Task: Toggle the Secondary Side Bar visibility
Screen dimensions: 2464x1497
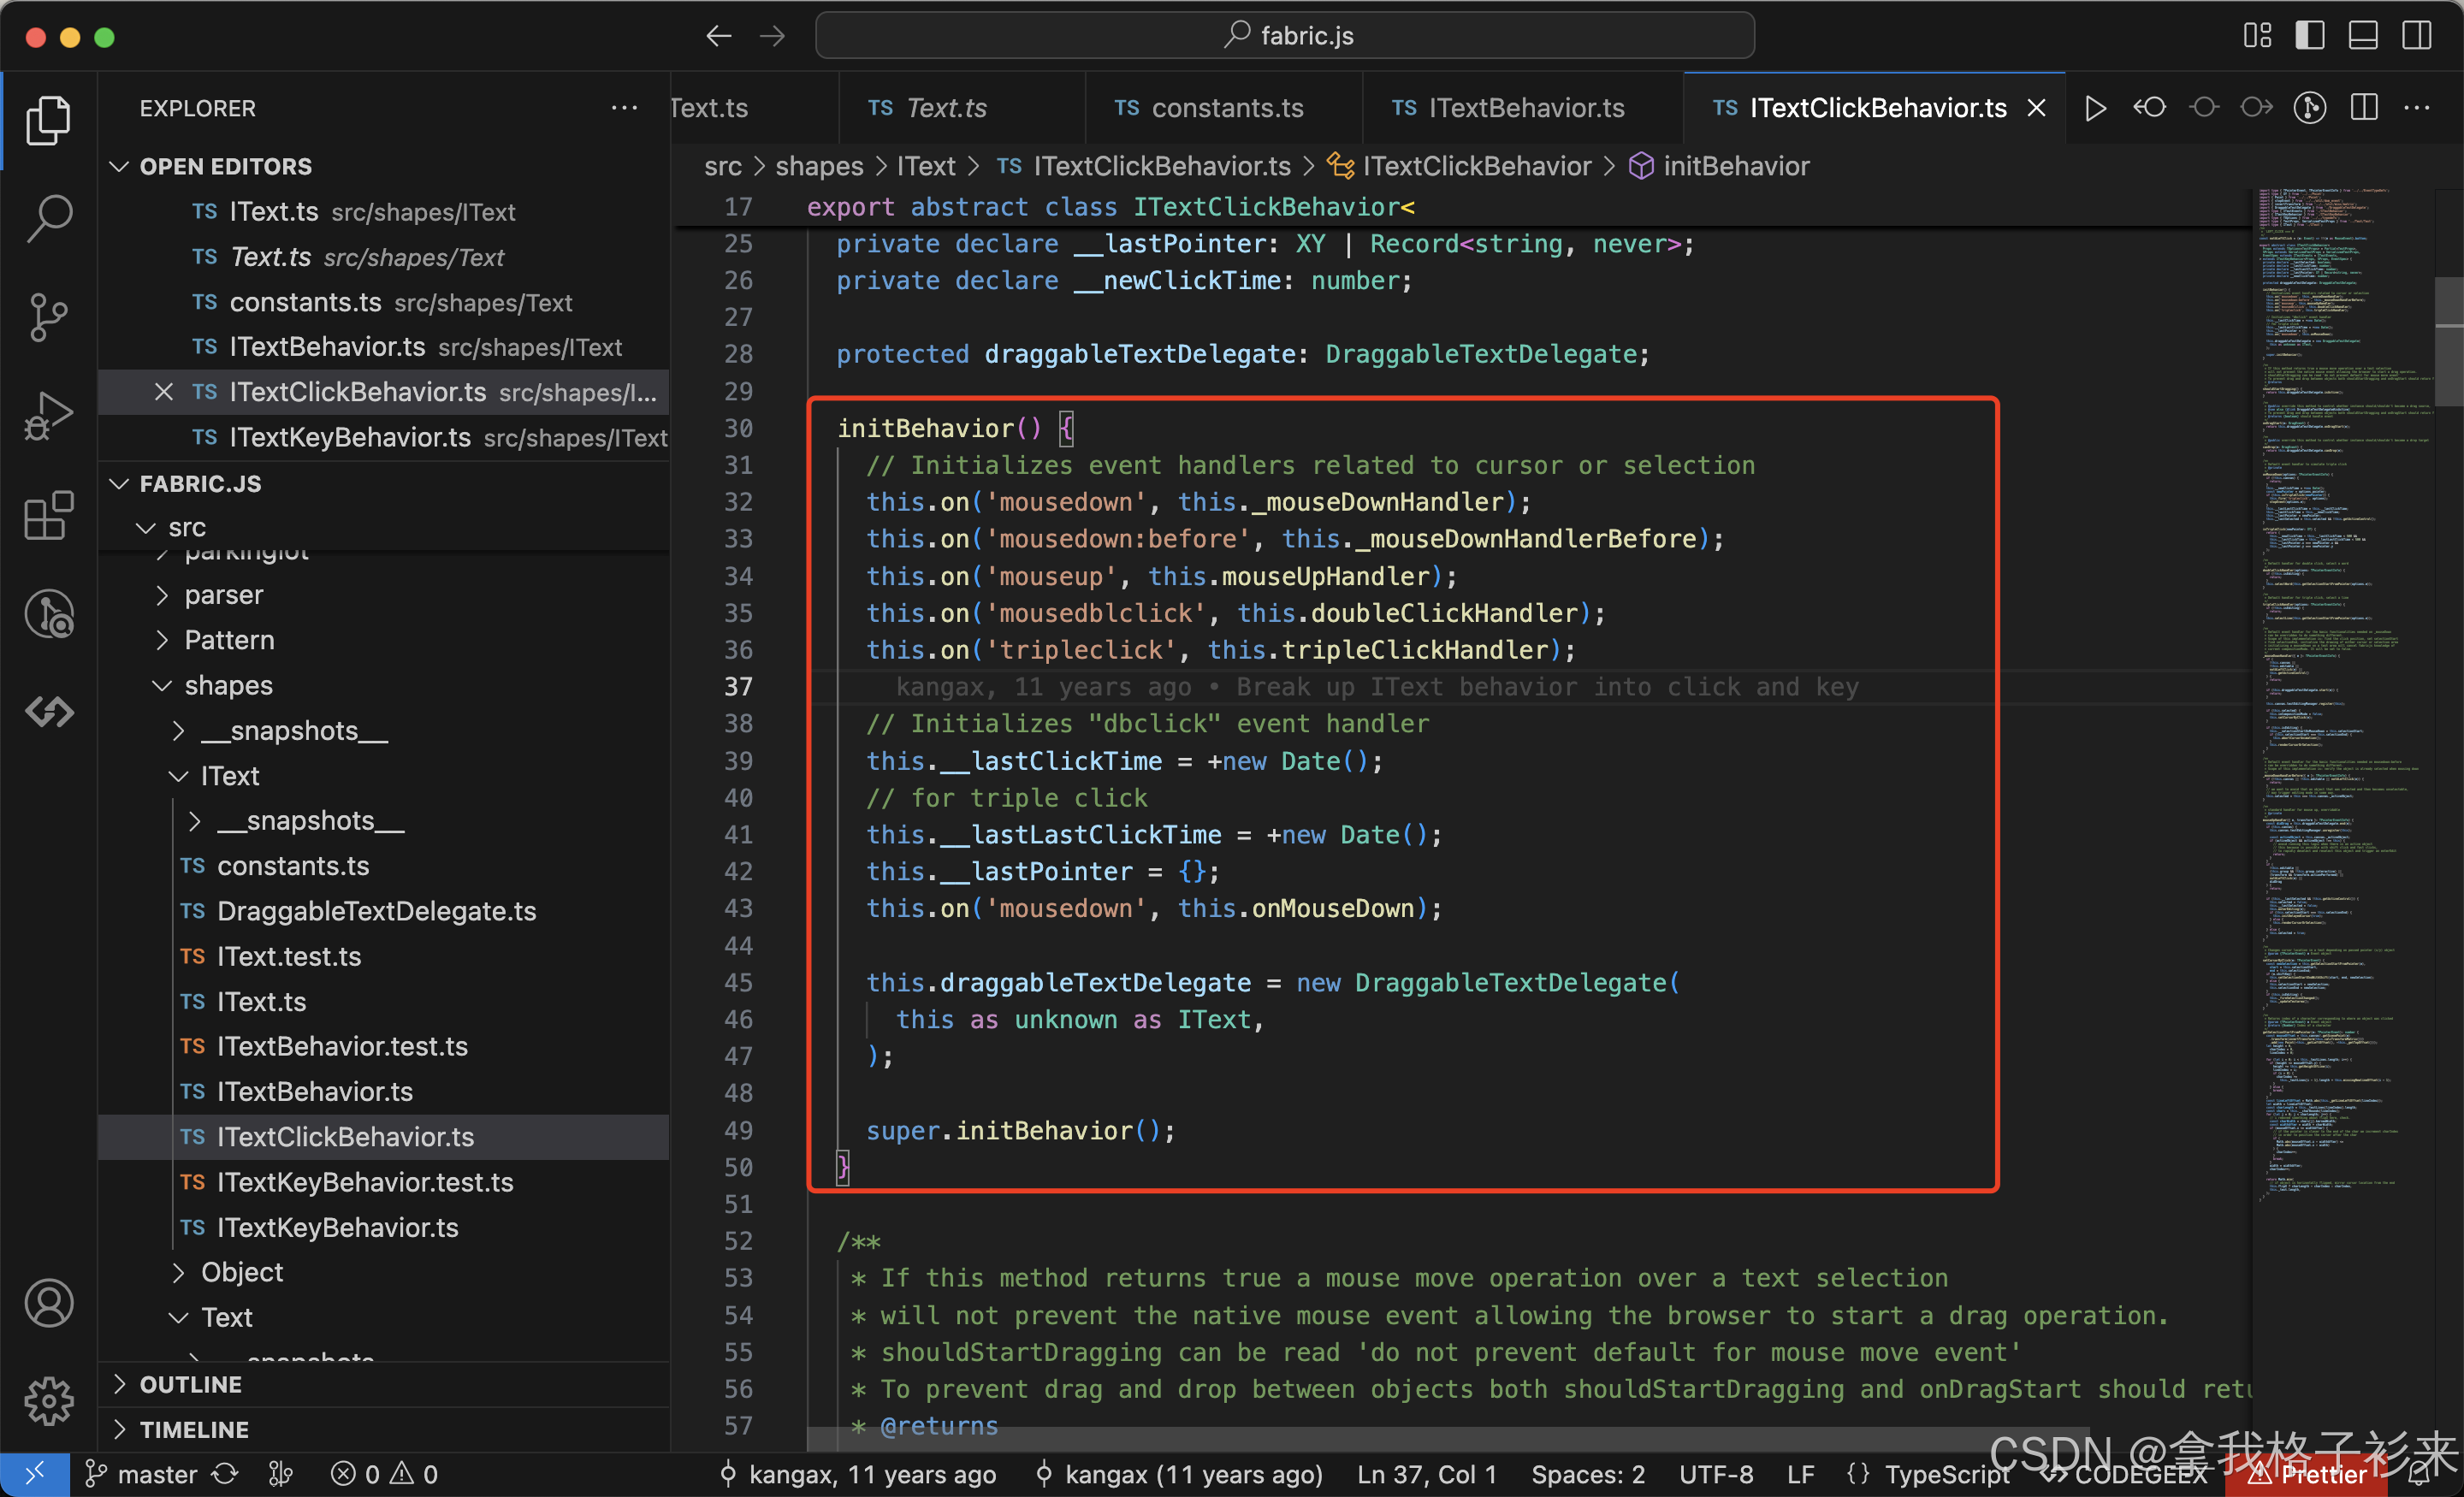Action: [2417, 36]
